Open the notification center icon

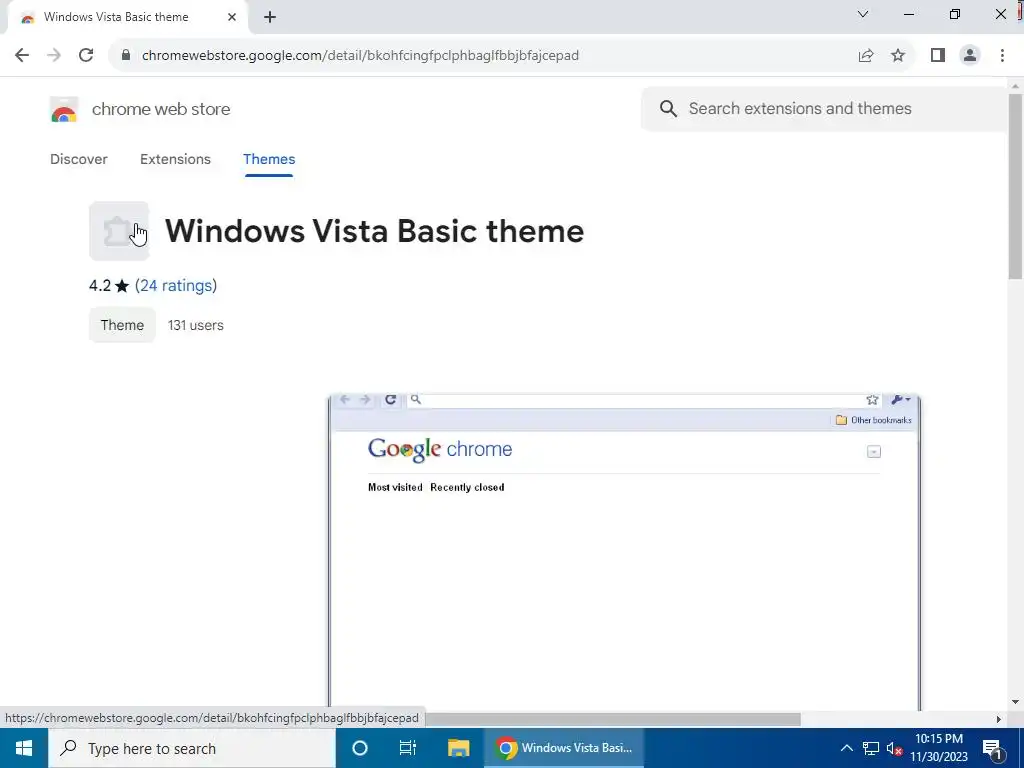[993, 750]
